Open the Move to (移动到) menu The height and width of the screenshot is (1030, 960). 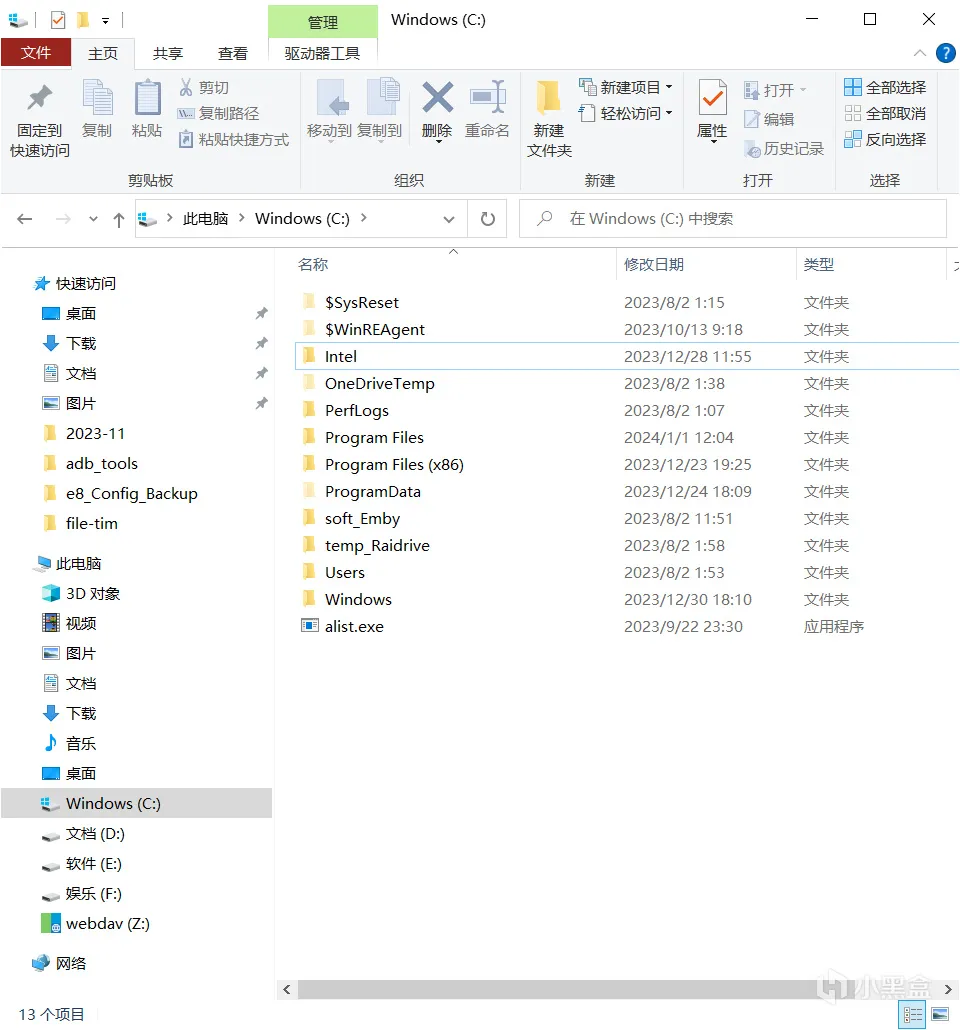pos(330,112)
